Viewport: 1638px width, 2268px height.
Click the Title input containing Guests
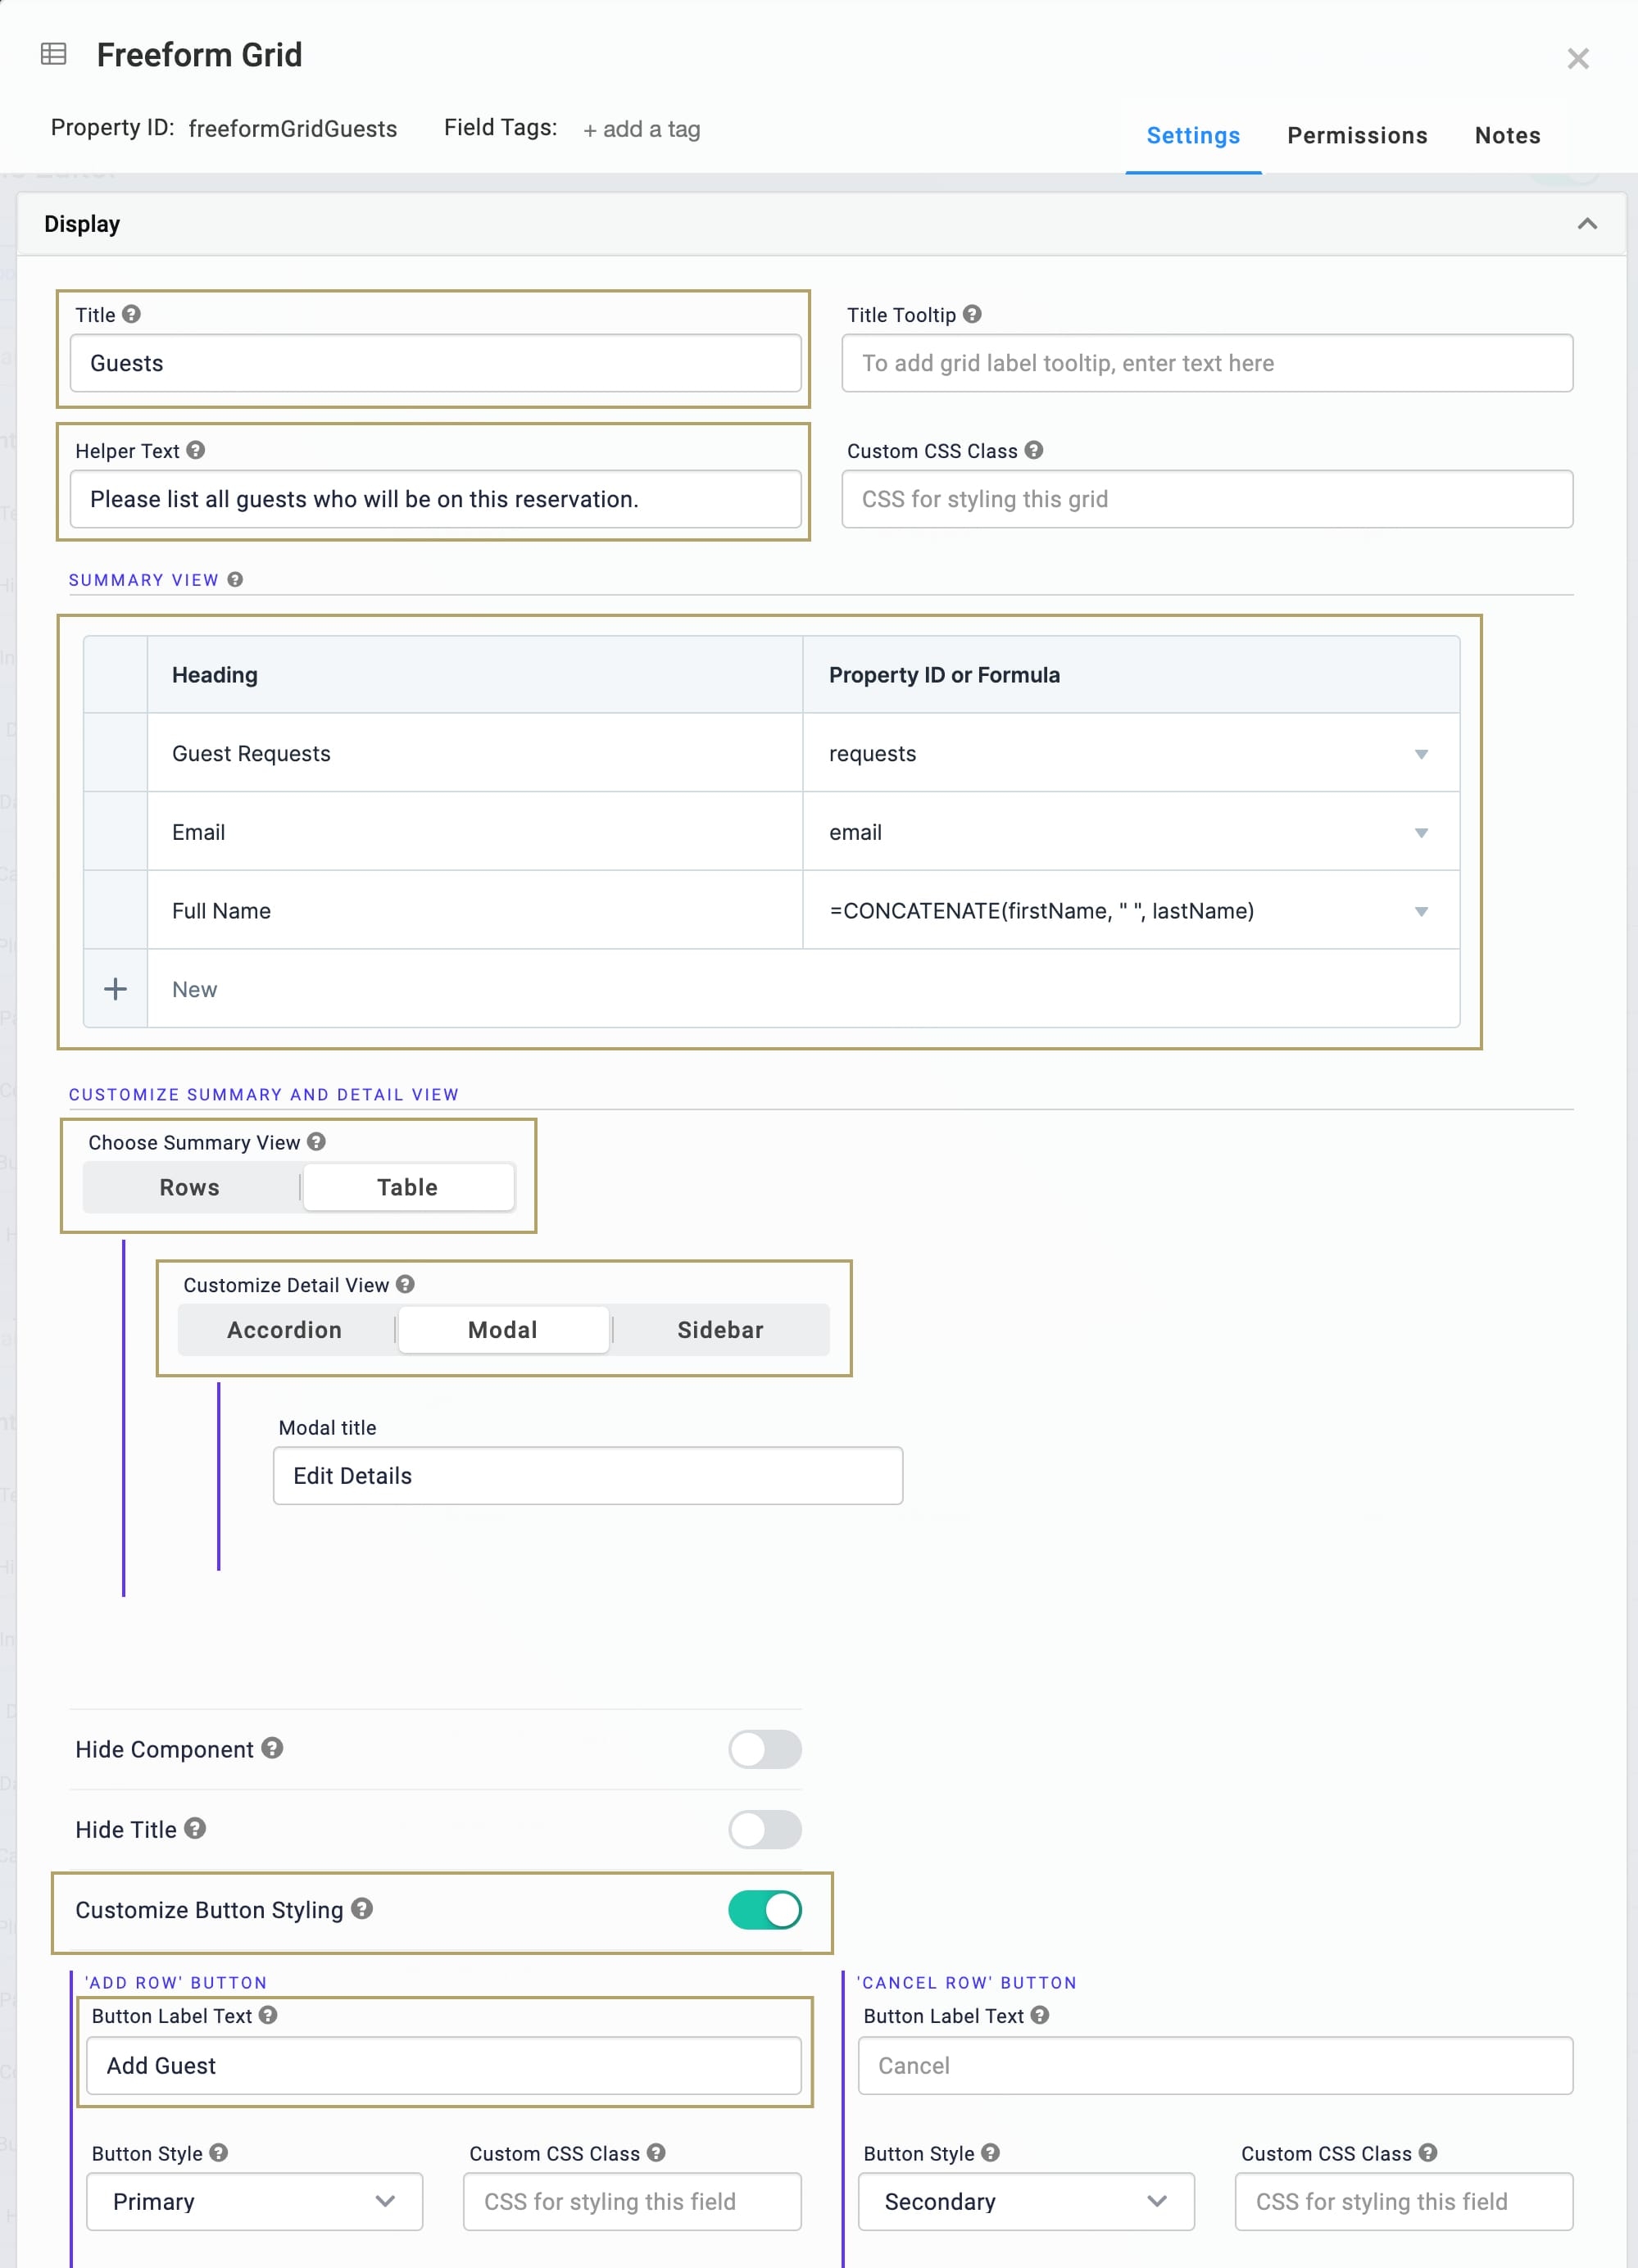click(436, 363)
